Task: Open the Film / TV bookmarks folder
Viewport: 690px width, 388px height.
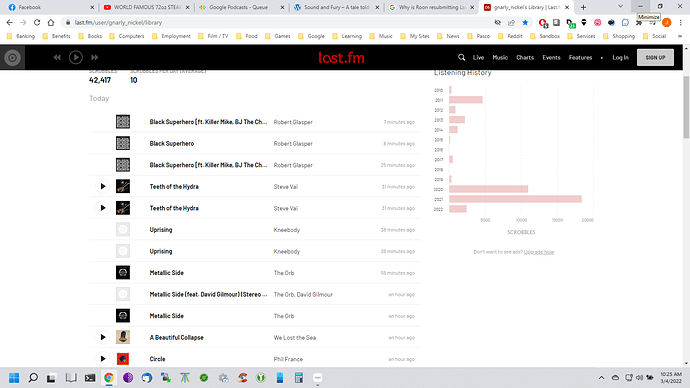Action: (213, 36)
